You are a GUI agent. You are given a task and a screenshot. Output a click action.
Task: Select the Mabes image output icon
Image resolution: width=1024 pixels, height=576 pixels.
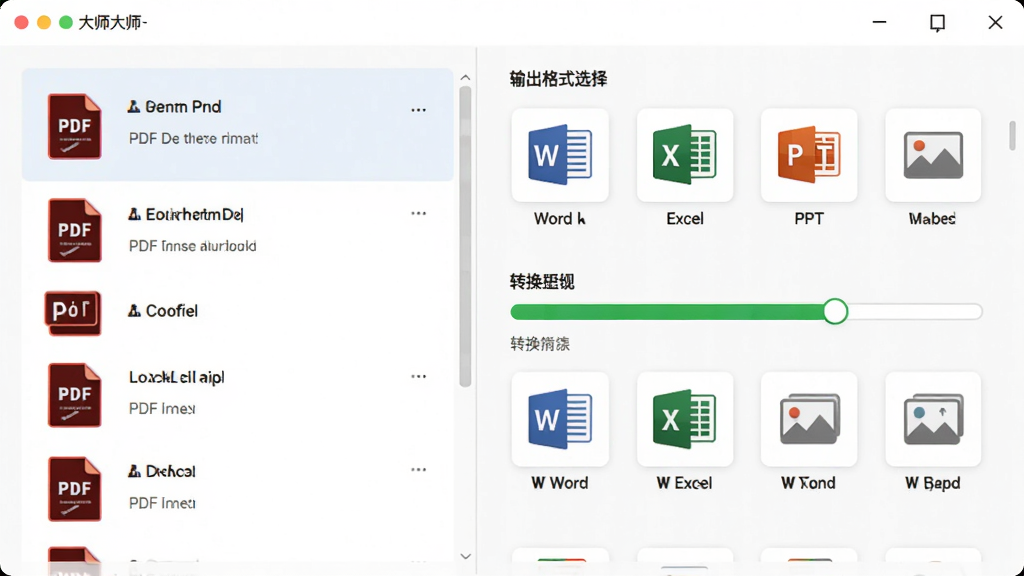[x=933, y=155]
